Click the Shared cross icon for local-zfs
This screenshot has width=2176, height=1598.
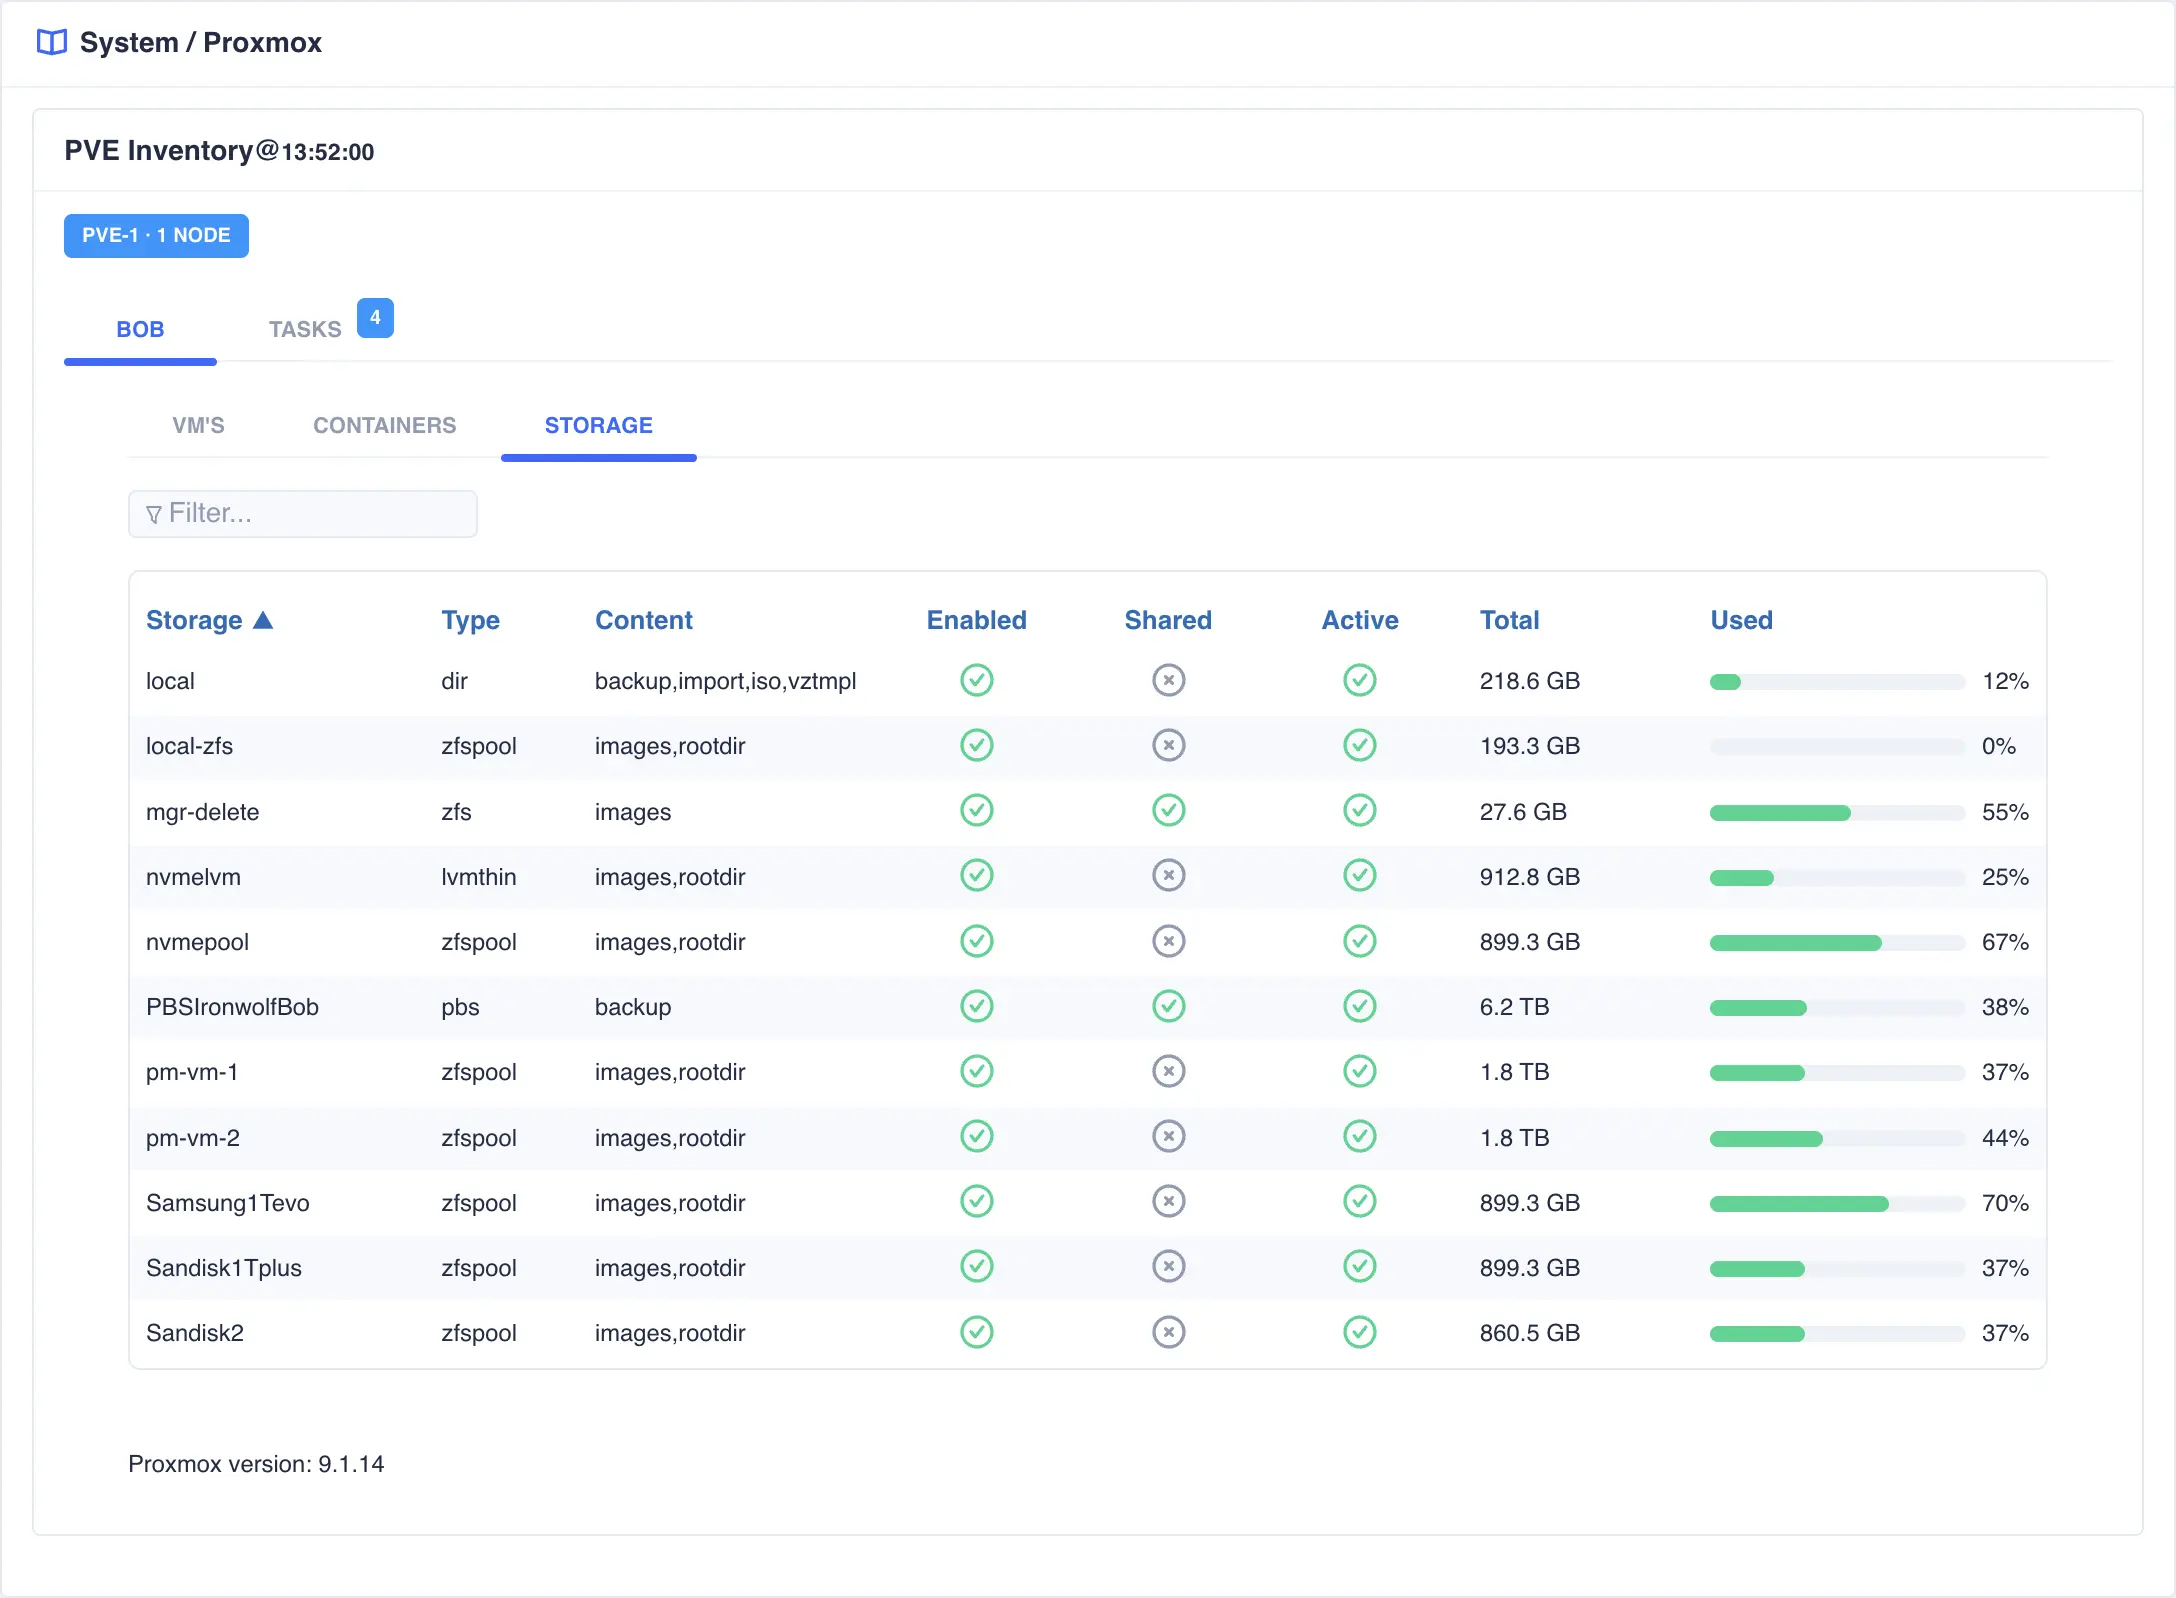coord(1168,745)
